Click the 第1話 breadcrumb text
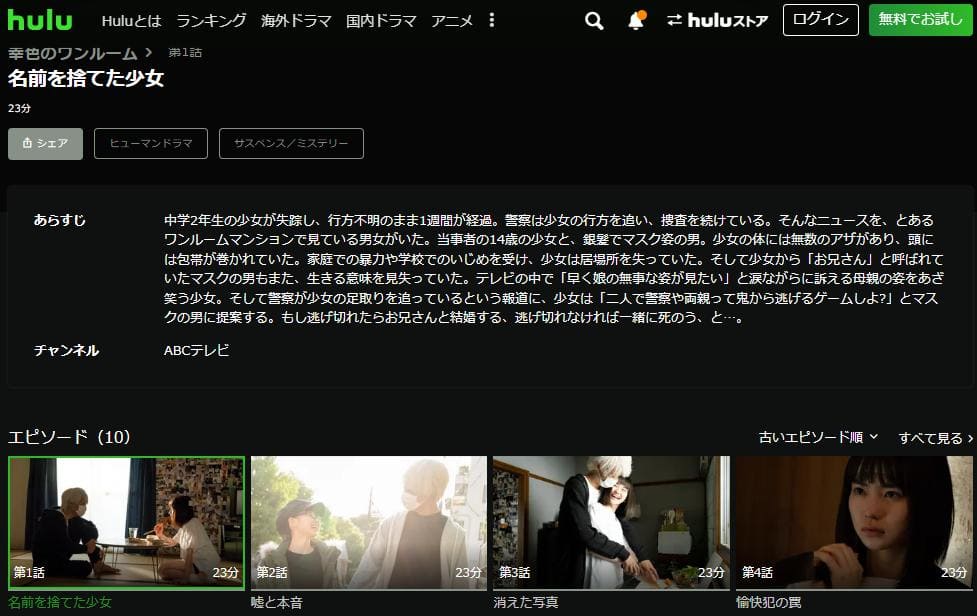The height and width of the screenshot is (616, 977). coord(185,53)
